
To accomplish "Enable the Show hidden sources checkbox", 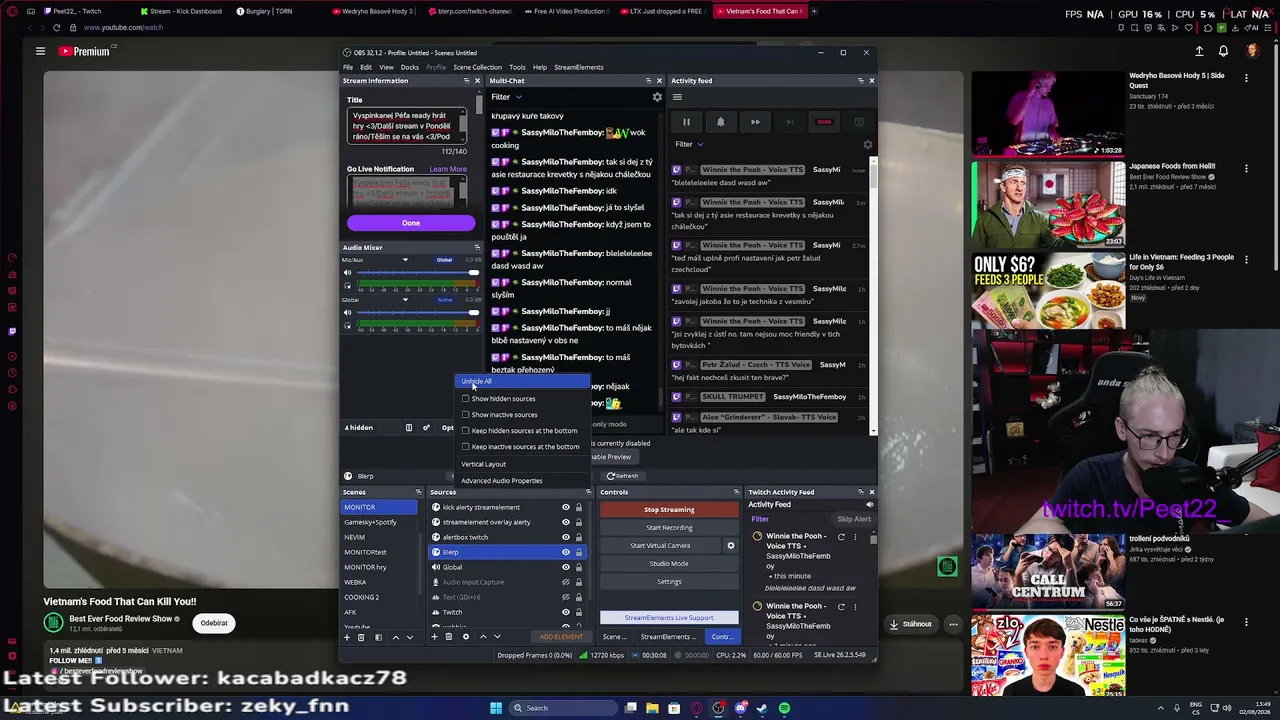I will [x=465, y=398].
